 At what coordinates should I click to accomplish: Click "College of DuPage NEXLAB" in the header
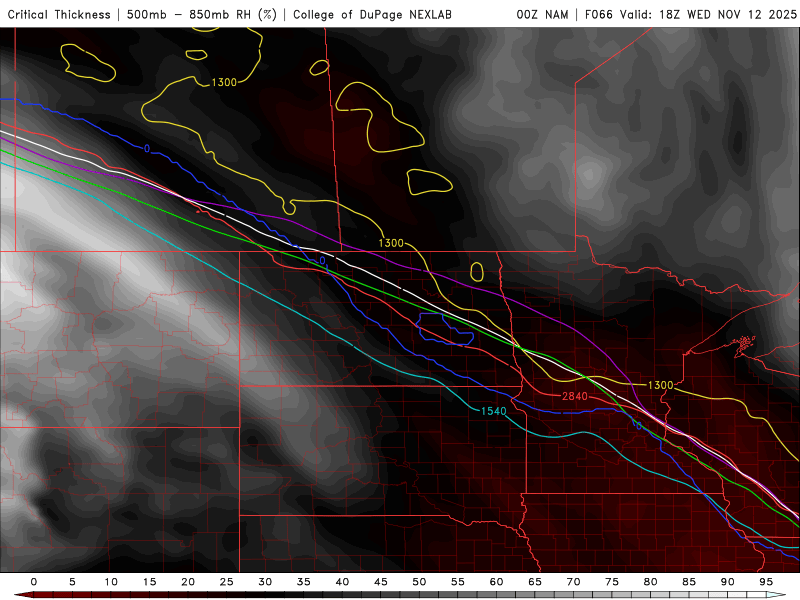point(372,14)
